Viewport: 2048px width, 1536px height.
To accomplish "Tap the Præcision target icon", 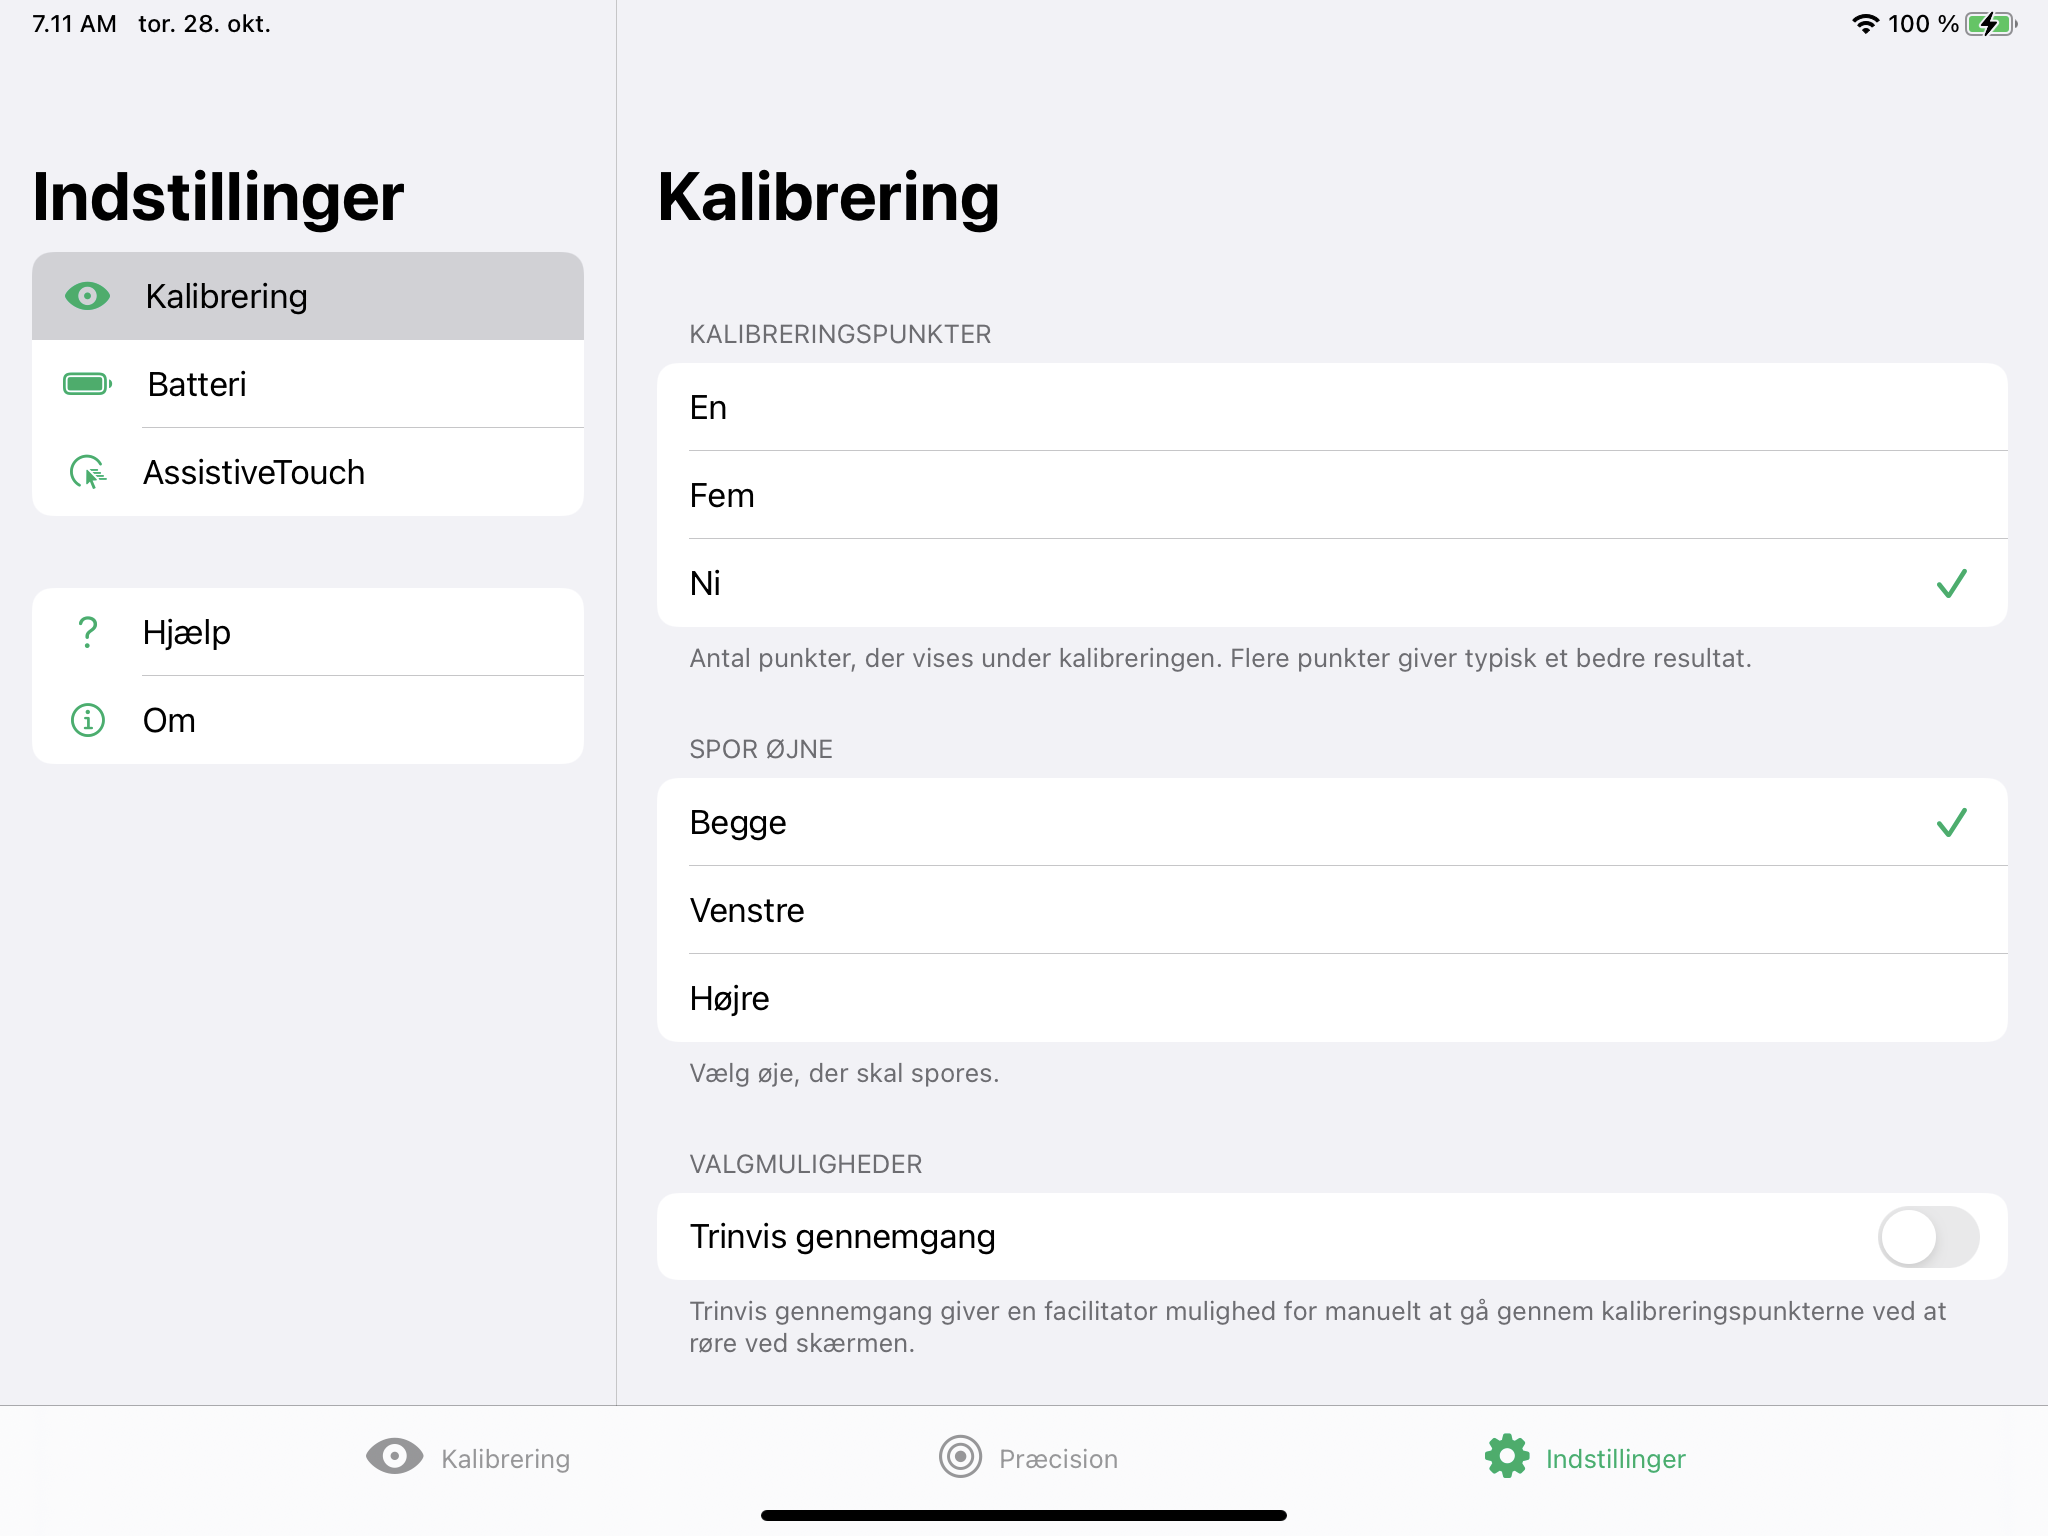I will pos(960,1457).
